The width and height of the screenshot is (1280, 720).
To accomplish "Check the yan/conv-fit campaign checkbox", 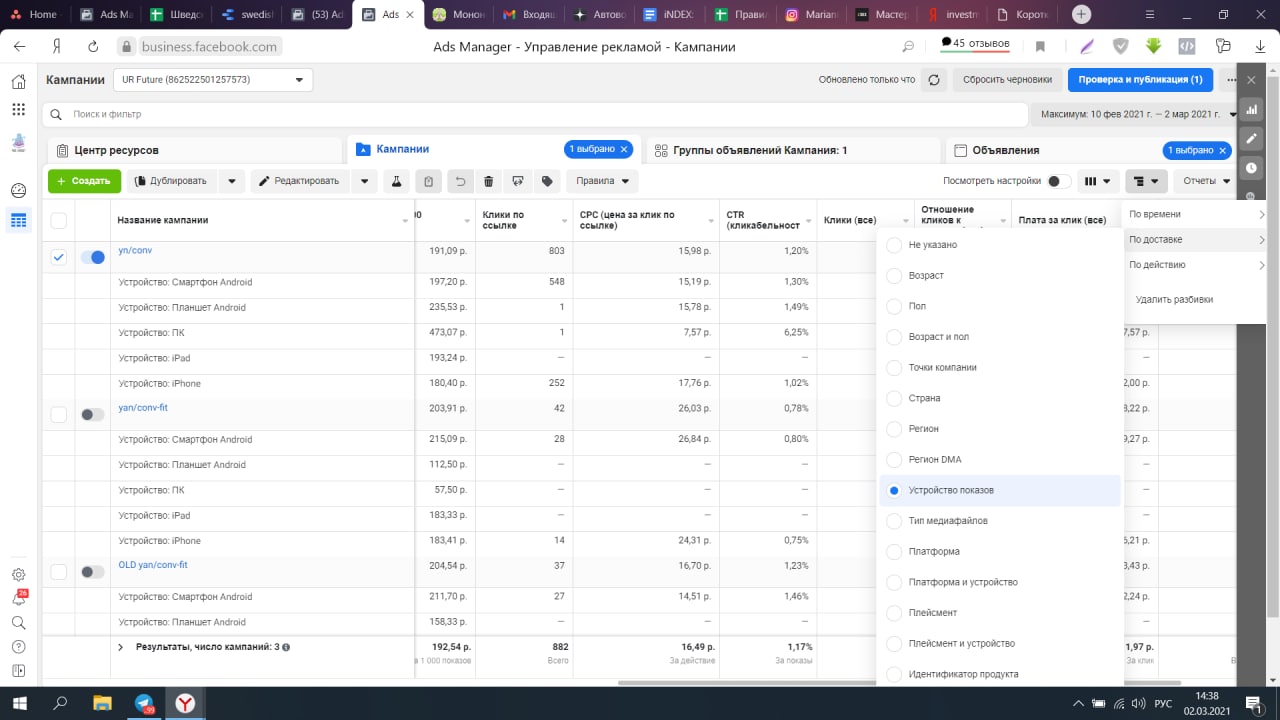I will pos(59,414).
